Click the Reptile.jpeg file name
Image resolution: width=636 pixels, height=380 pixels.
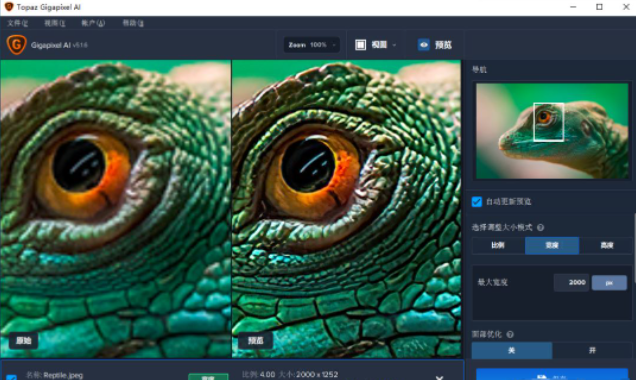pyautogui.click(x=63, y=376)
